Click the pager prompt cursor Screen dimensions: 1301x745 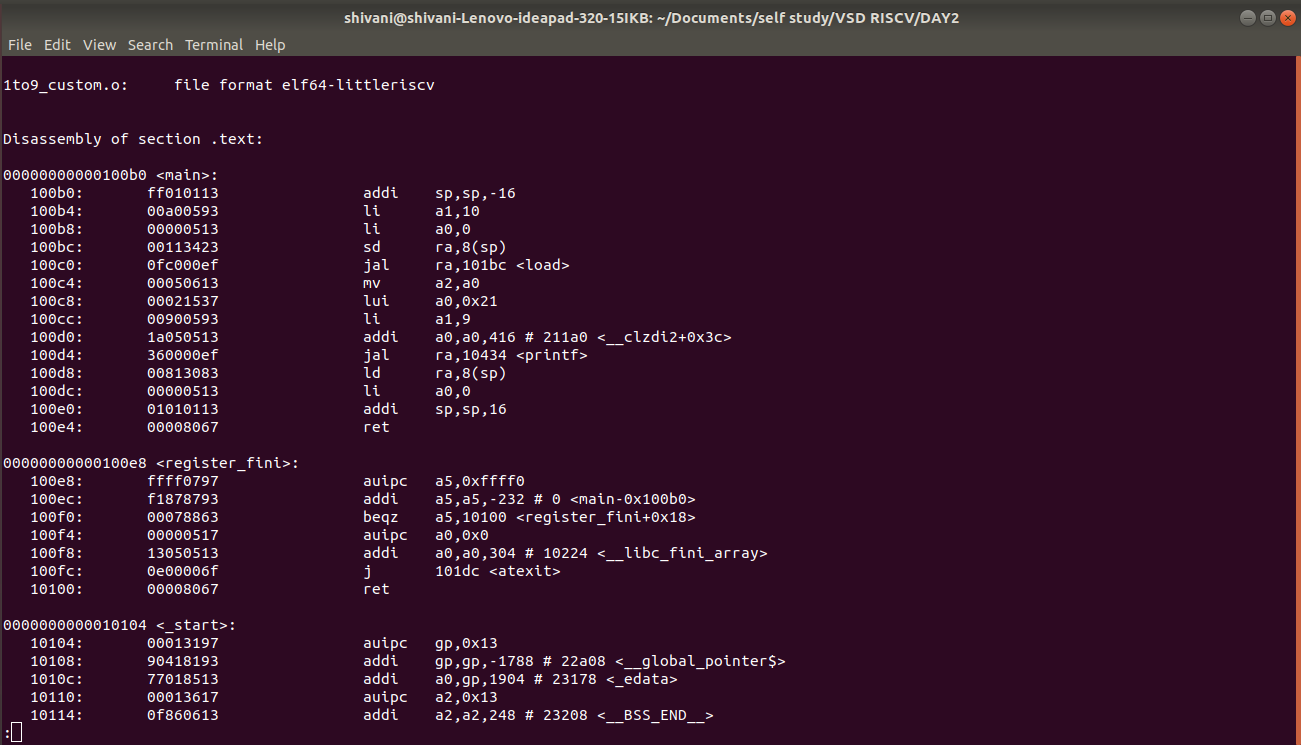click(16, 733)
